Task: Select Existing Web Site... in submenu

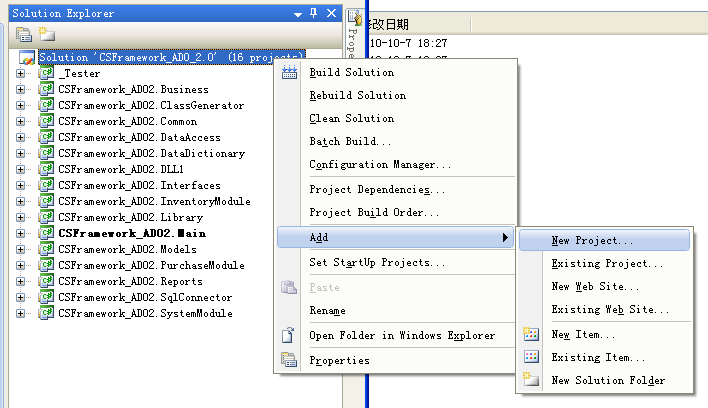Action: (x=610, y=310)
